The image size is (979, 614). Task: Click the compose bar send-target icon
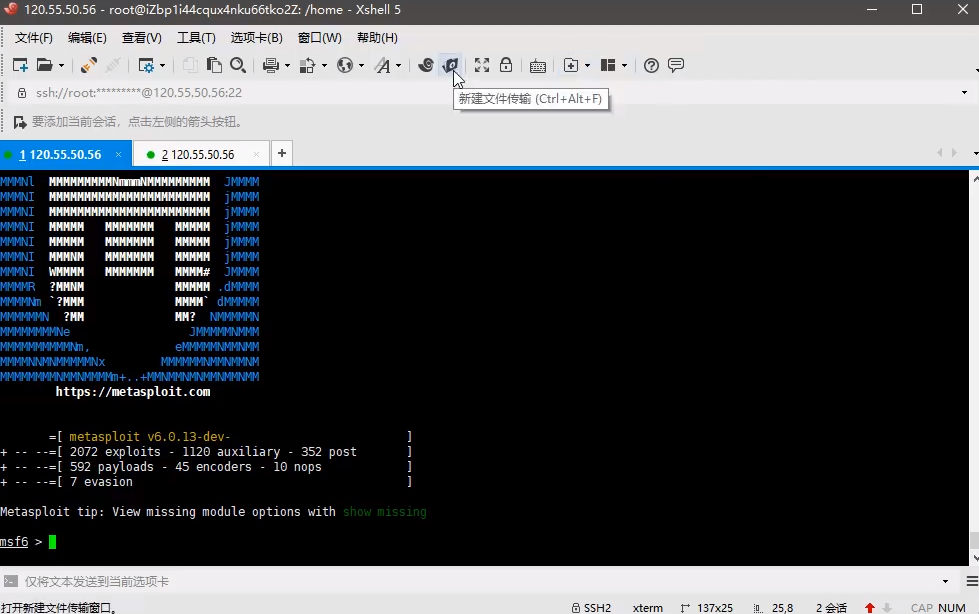11,582
